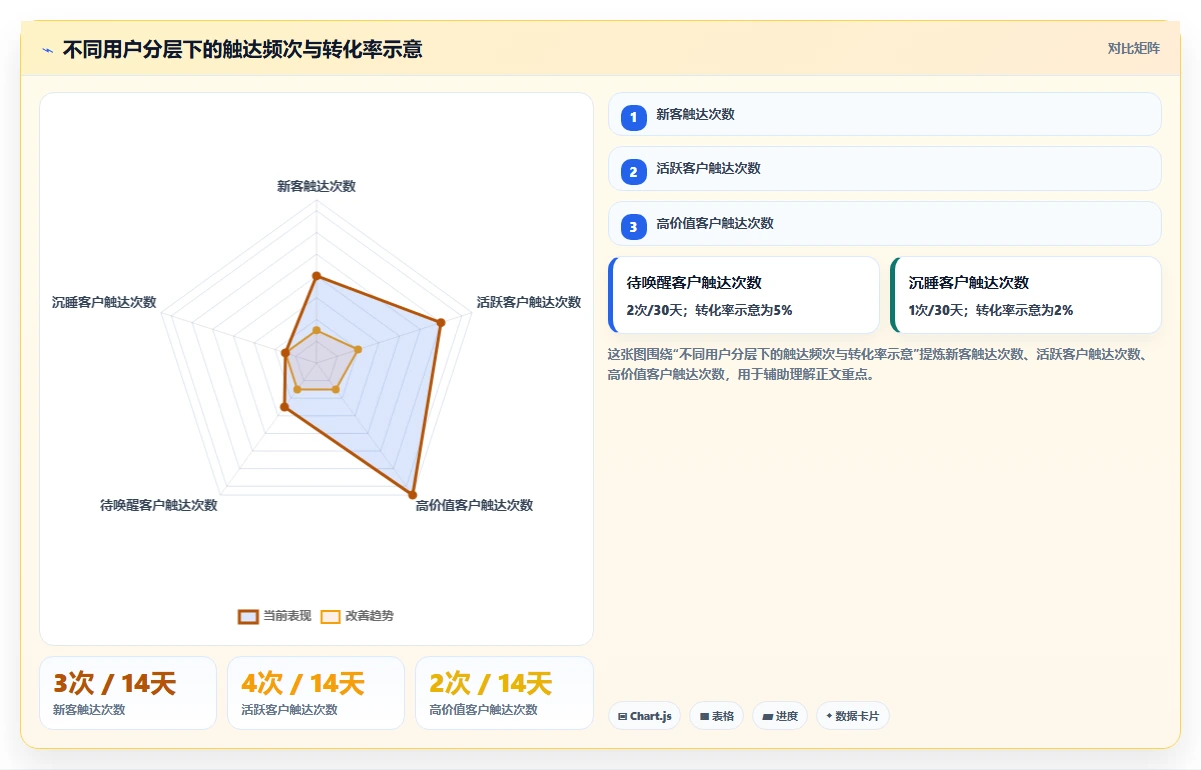Click the Chart.js tag
Viewport: 1201px width, 770px height.
[x=644, y=716]
